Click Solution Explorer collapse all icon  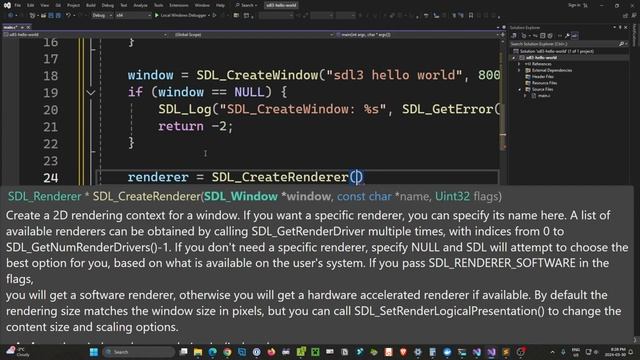click(542, 36)
